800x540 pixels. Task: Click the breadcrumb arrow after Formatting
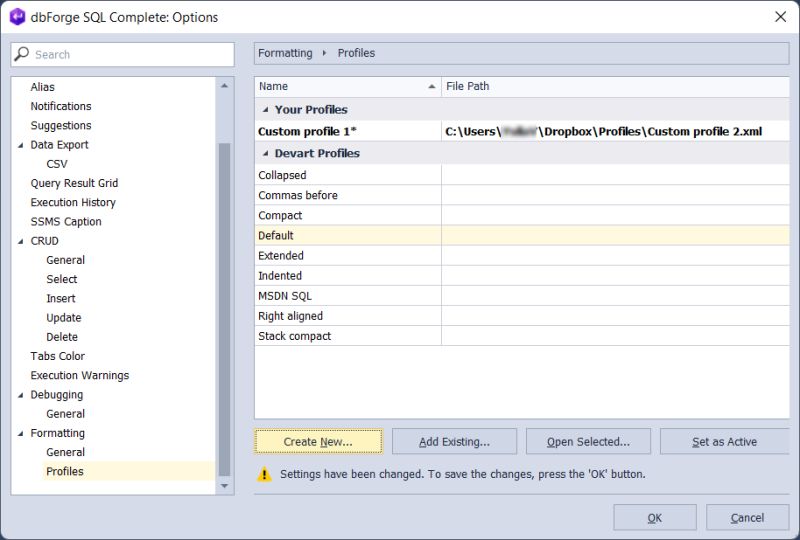(324, 53)
